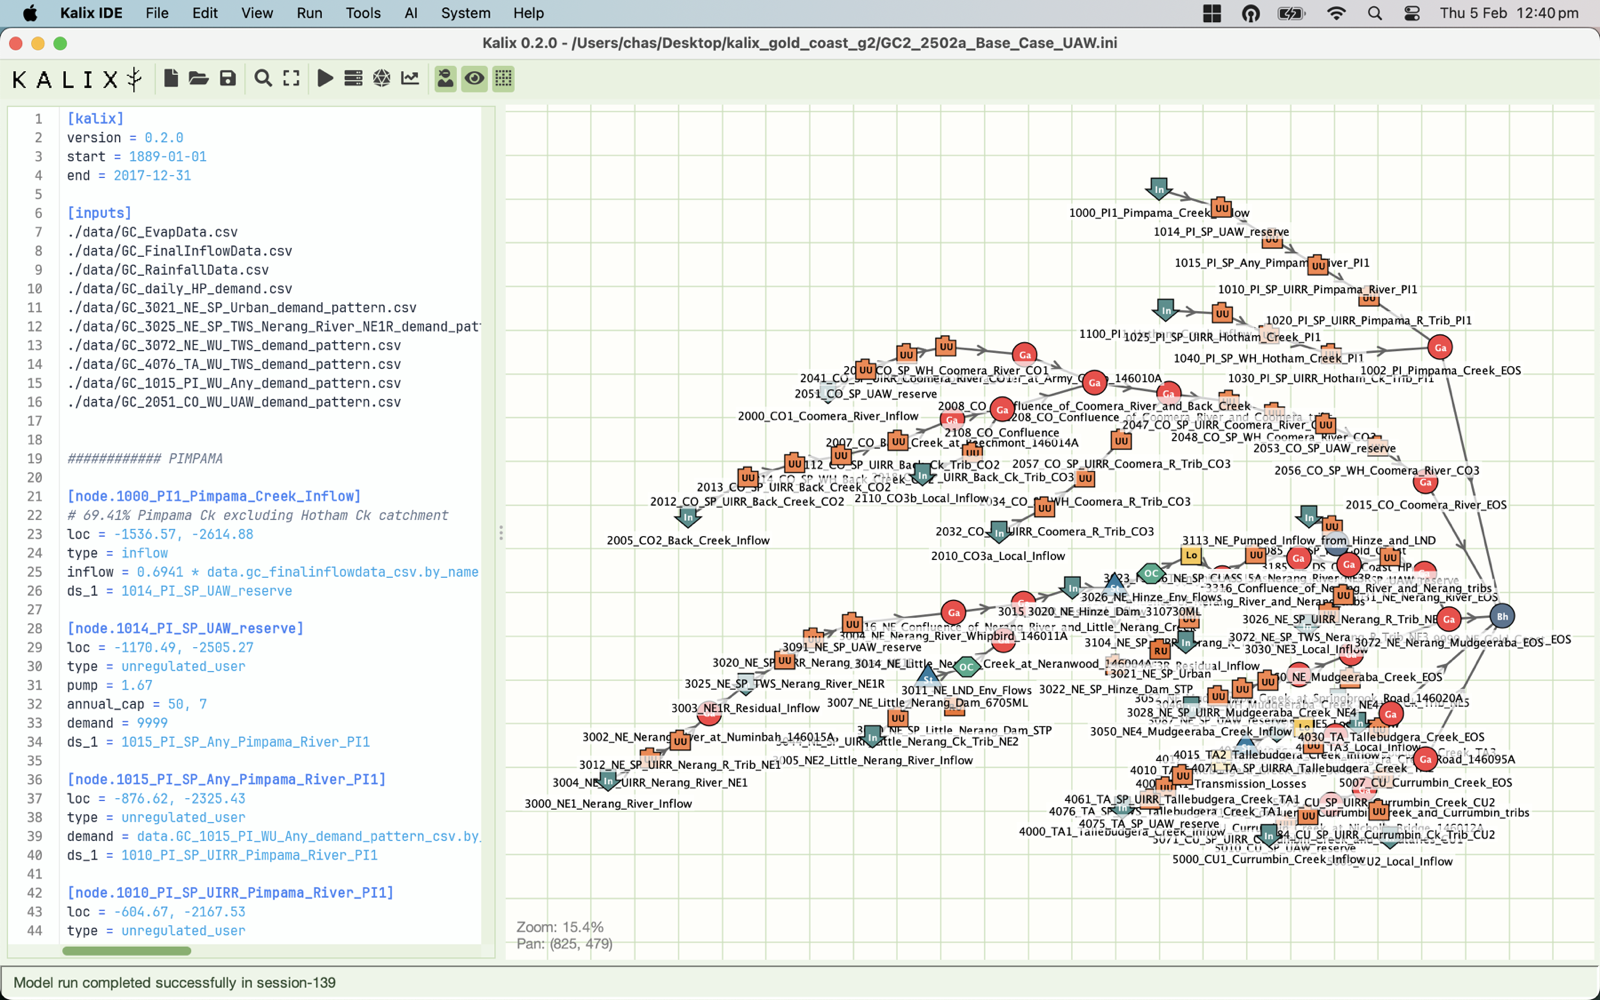
Task: Click the ./data/GC_EvapData.csv line
Action: (152, 232)
